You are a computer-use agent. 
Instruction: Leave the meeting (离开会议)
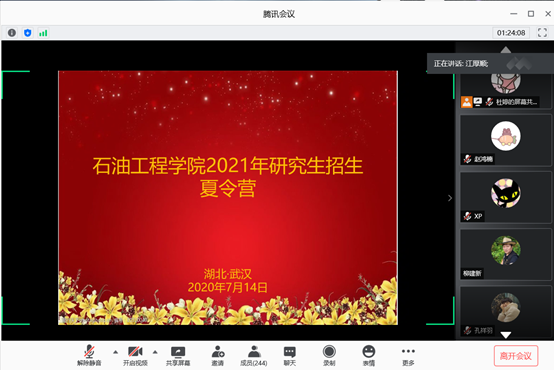(x=516, y=356)
